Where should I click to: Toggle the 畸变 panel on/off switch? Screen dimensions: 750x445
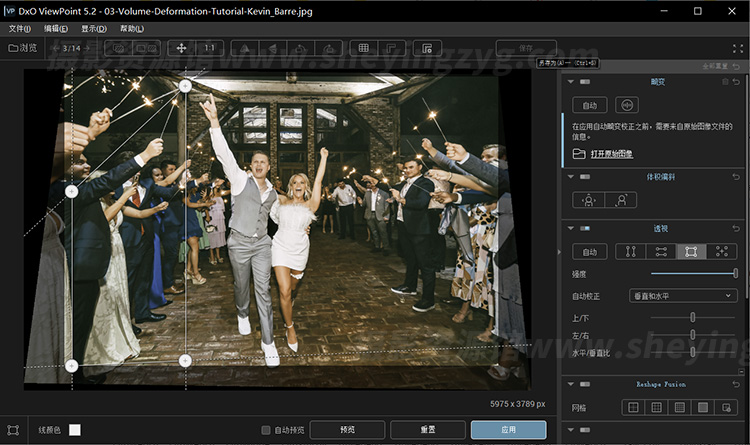pos(585,81)
